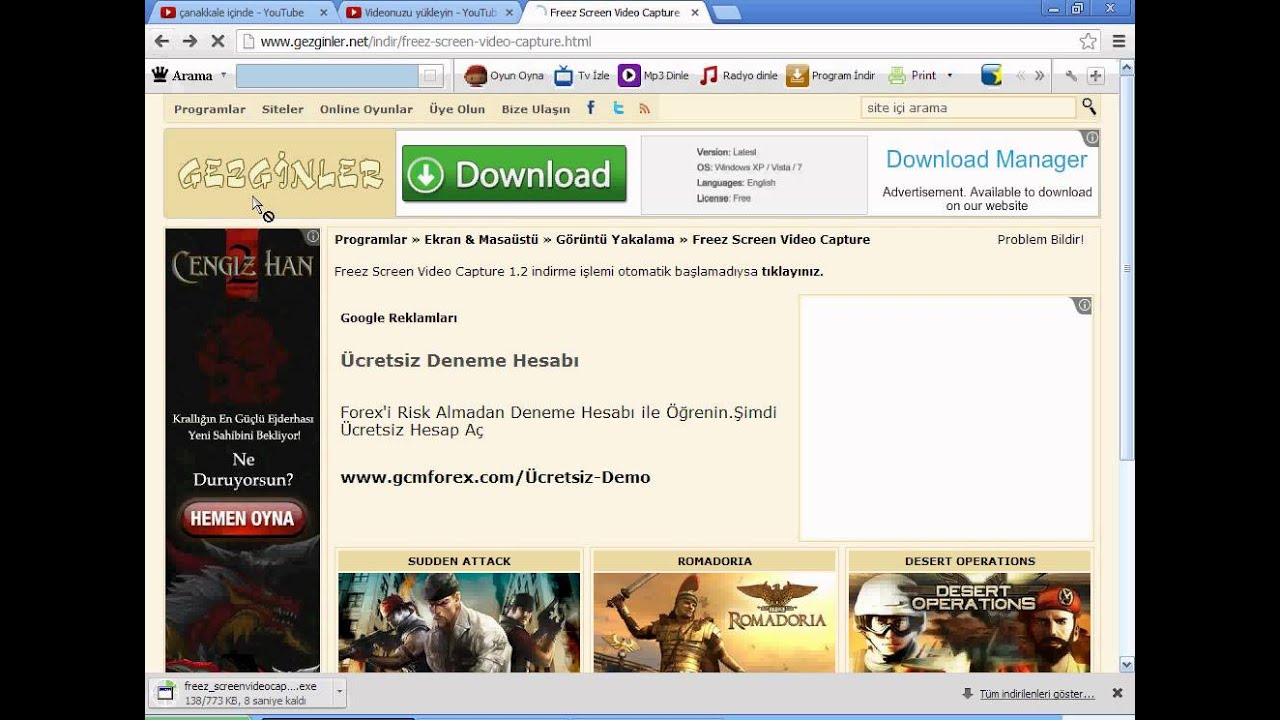Open a new tab with the new-tab button

coord(727,13)
